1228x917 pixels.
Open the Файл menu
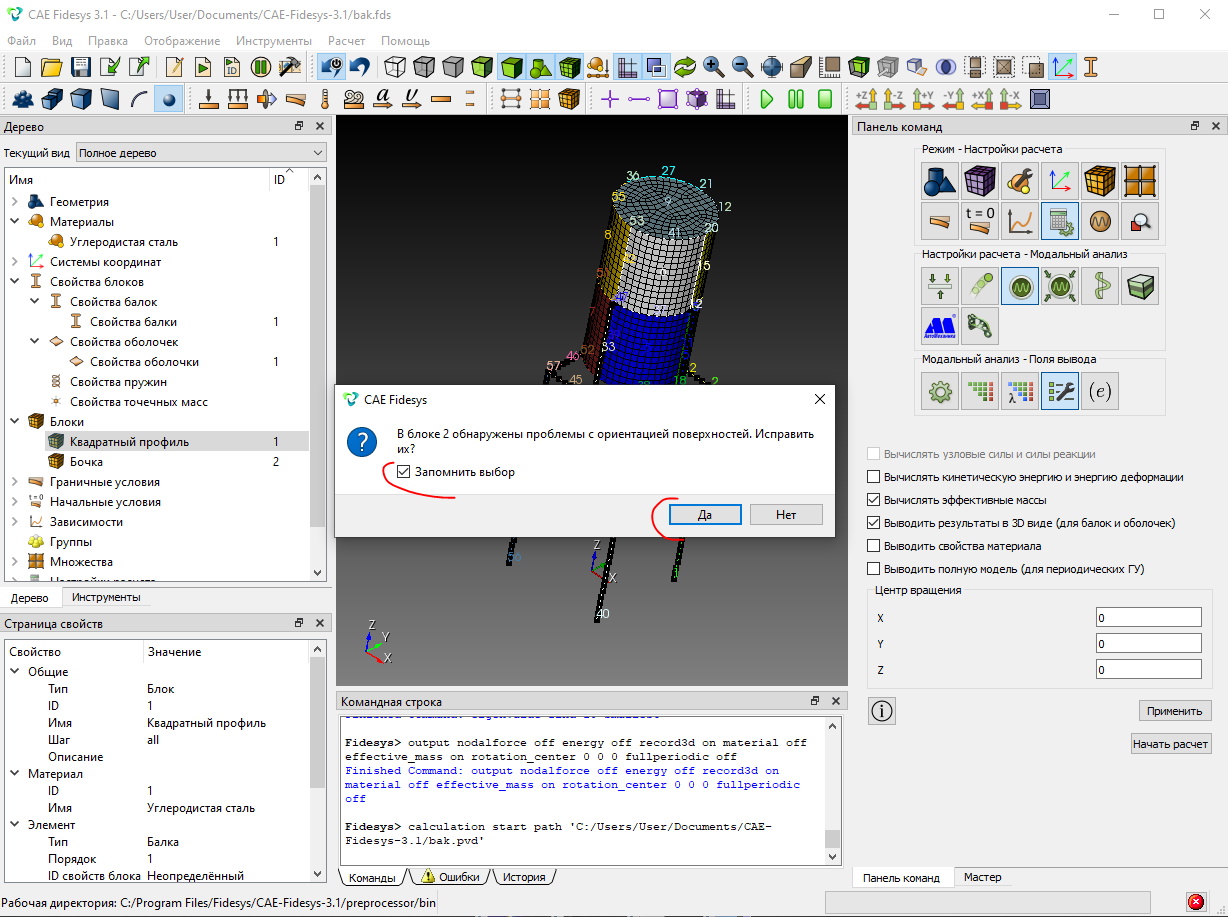(x=21, y=41)
